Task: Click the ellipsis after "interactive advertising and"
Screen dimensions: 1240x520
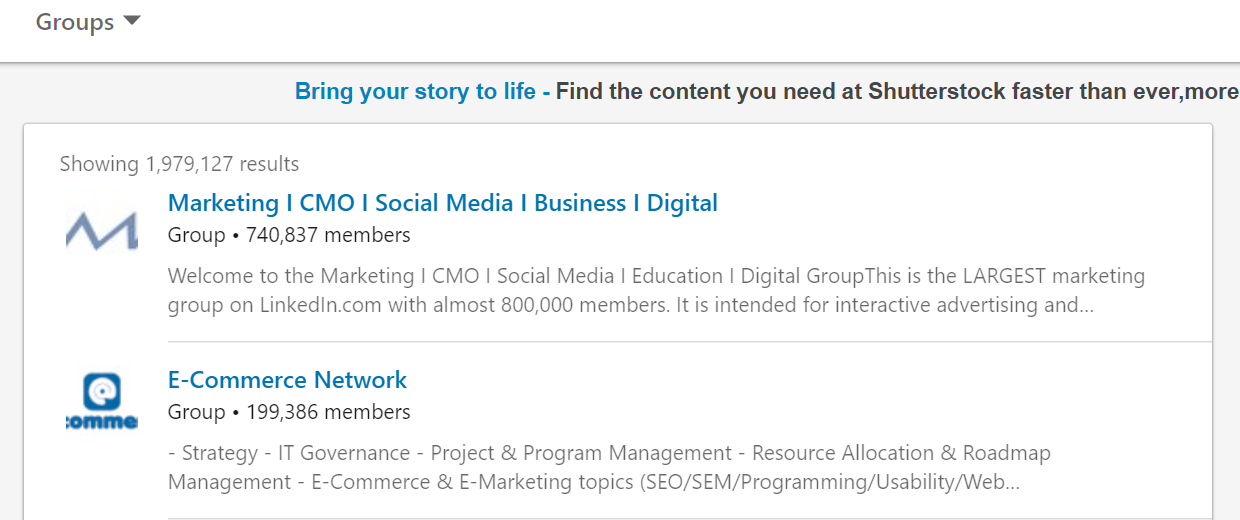Action: pyautogui.click(x=1084, y=307)
